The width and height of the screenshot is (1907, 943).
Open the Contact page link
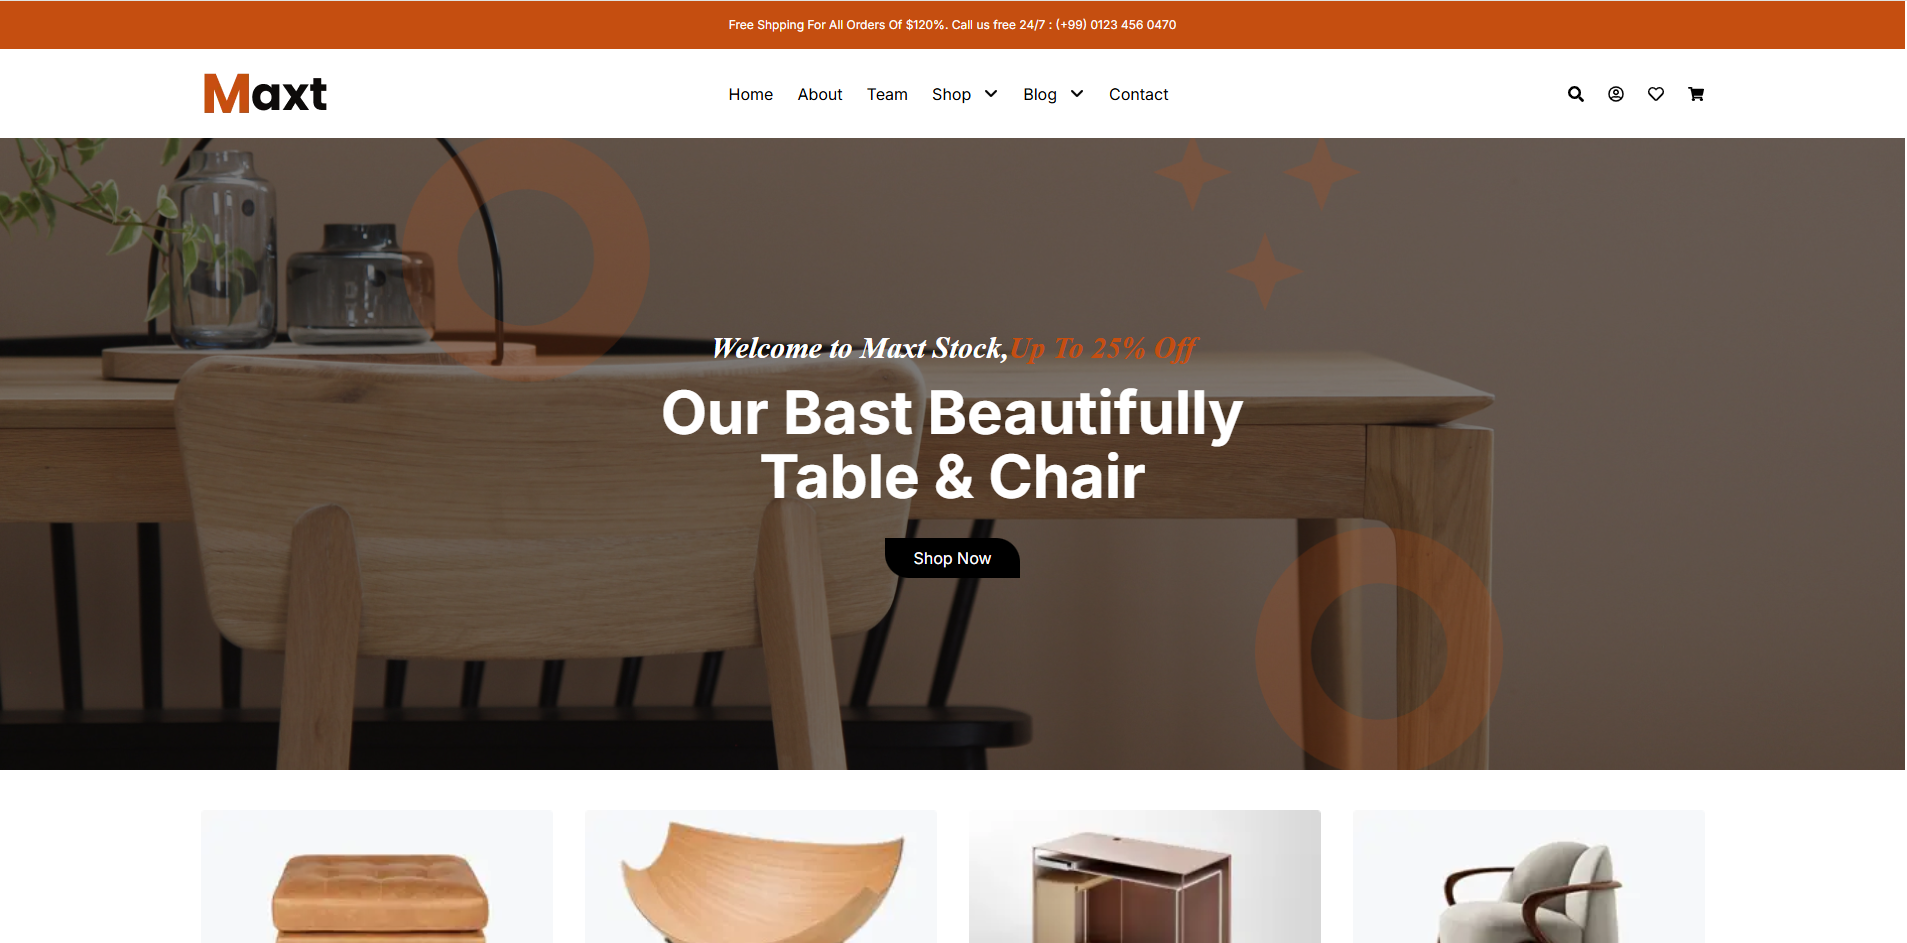(x=1138, y=94)
